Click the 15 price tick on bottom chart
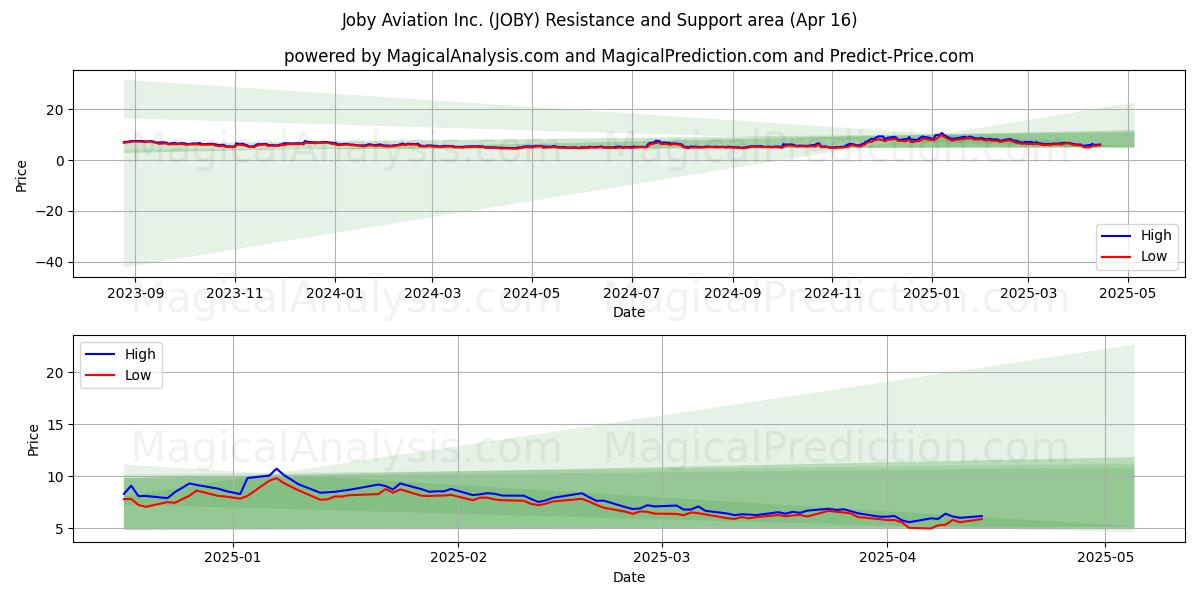1200x600 pixels. click(x=57, y=424)
